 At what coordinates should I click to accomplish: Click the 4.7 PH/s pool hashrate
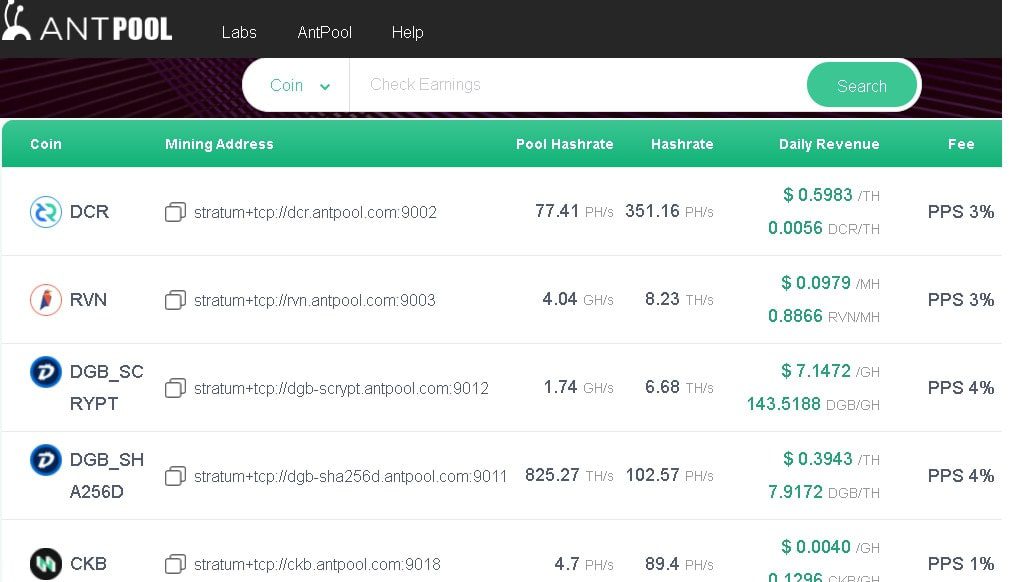[x=584, y=564]
